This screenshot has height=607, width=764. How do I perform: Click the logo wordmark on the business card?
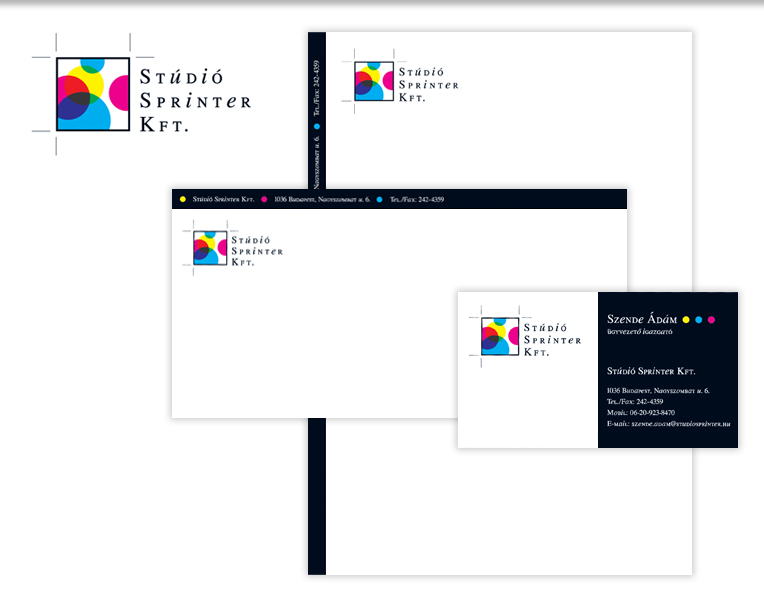(x=553, y=340)
